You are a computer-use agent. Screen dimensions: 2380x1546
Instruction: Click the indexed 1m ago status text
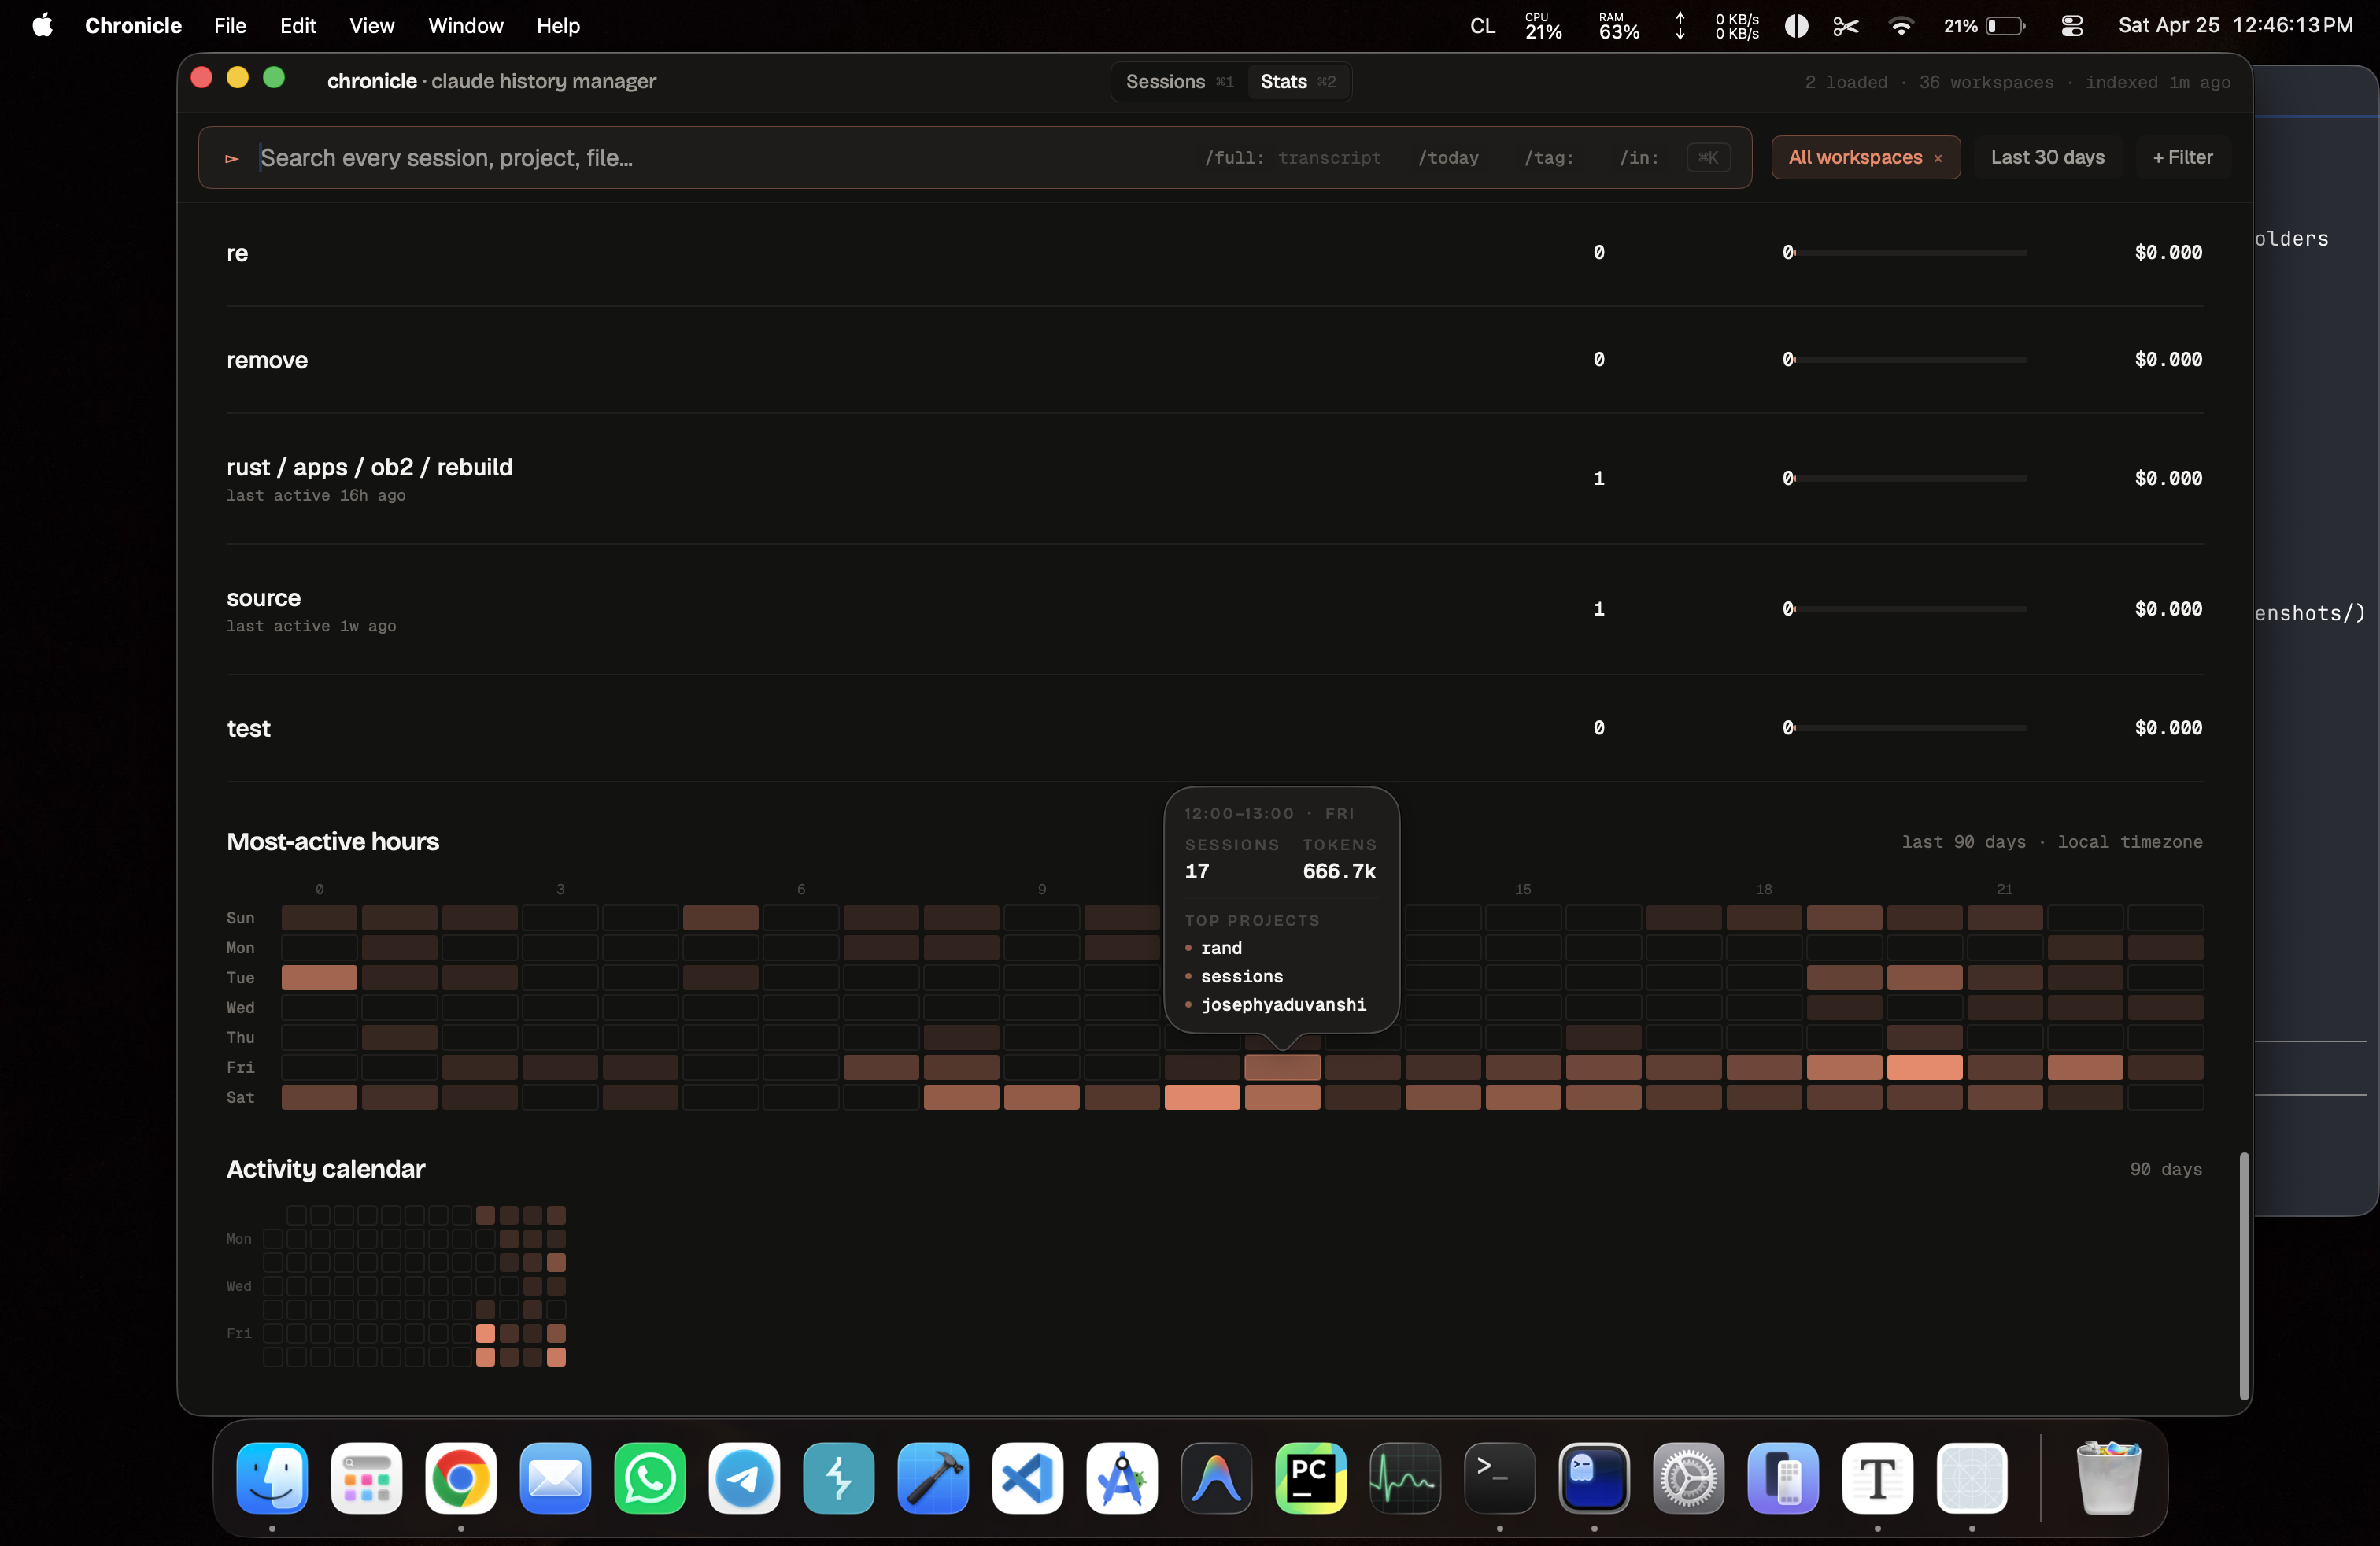tap(2157, 82)
